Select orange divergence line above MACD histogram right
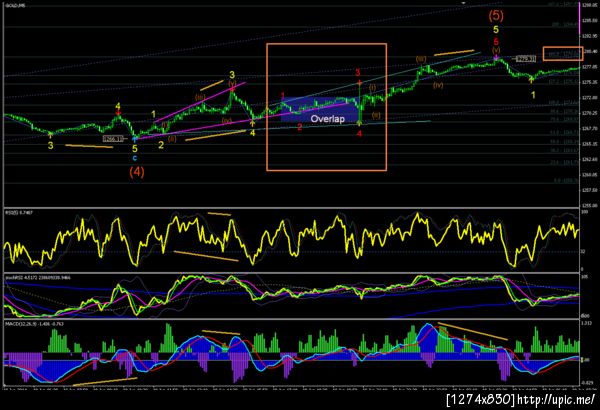 [473, 331]
